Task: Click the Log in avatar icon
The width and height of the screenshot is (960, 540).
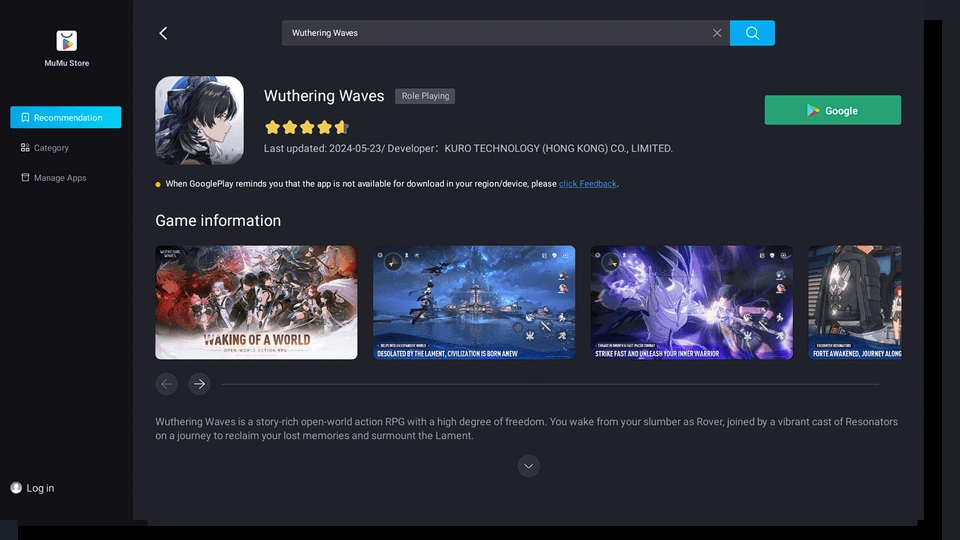Action: point(16,488)
